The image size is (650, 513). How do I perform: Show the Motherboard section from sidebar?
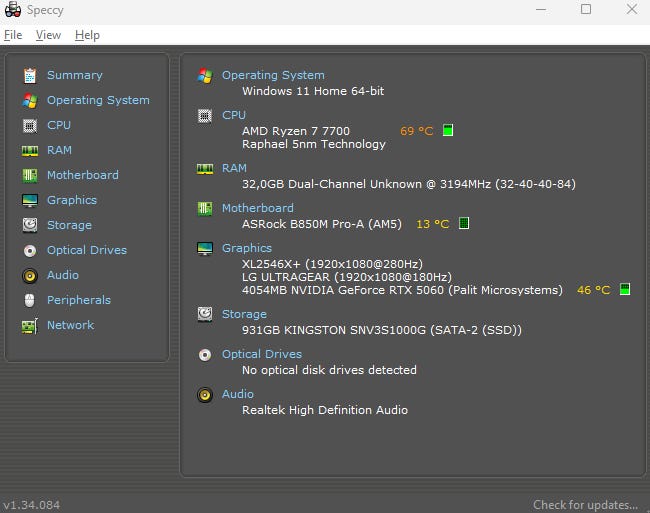point(83,175)
